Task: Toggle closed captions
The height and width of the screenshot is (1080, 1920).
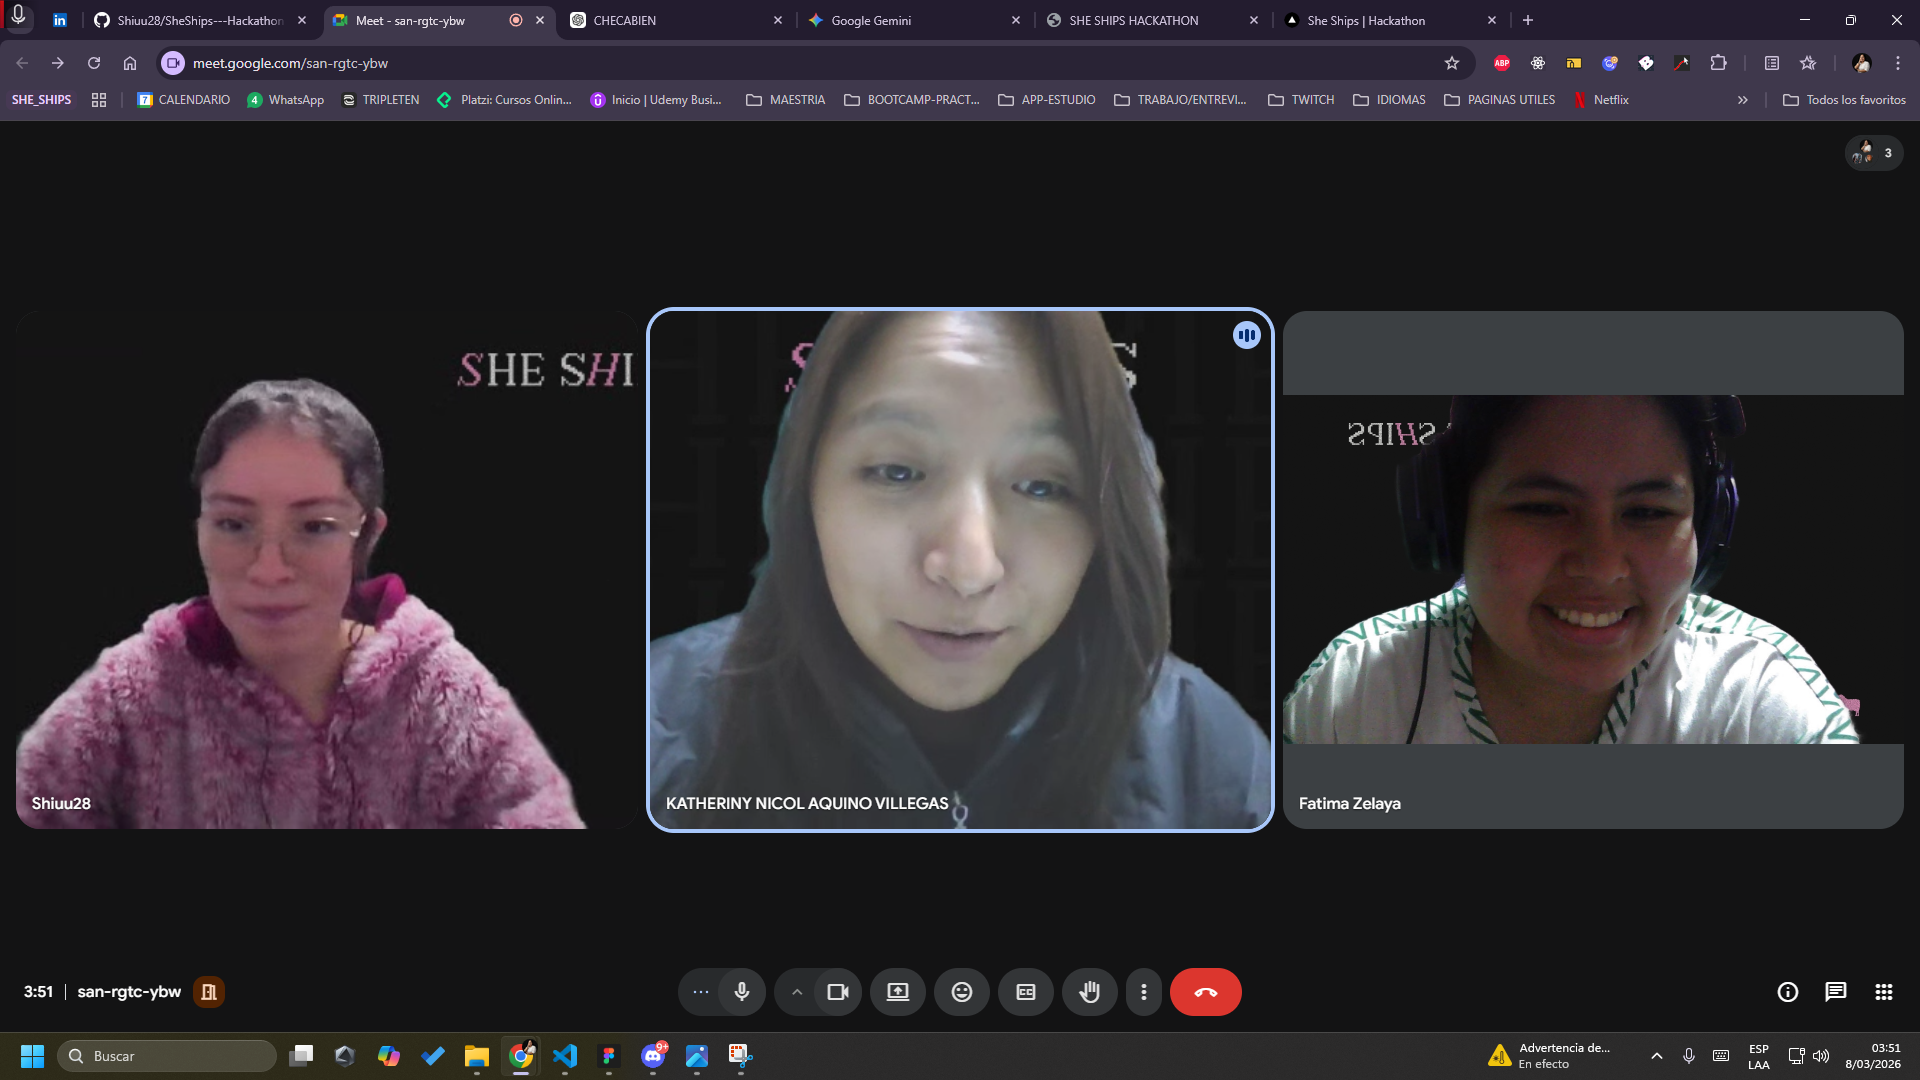Action: point(1025,992)
